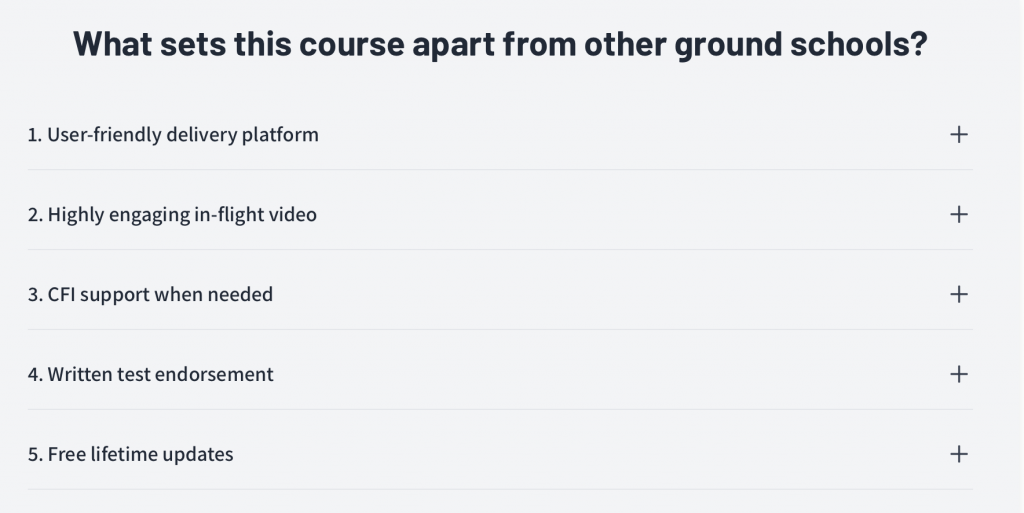Image resolution: width=1024 pixels, height=513 pixels.
Task: Click the plus icon for Written test endorsement
Action: (x=958, y=374)
